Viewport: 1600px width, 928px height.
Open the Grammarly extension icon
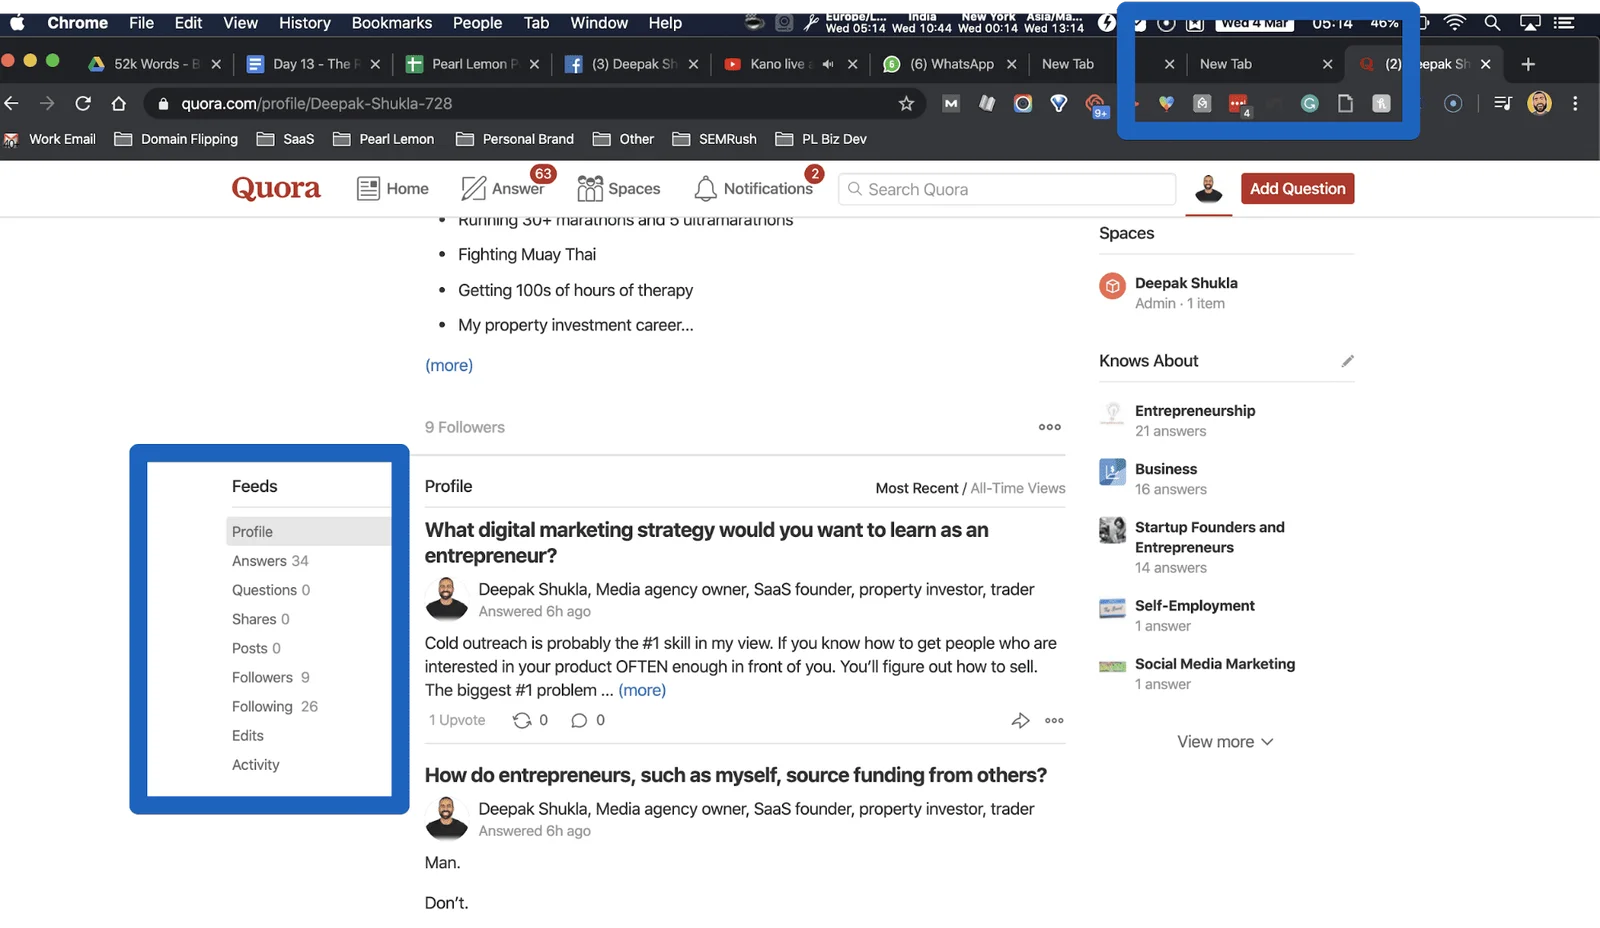1309,103
